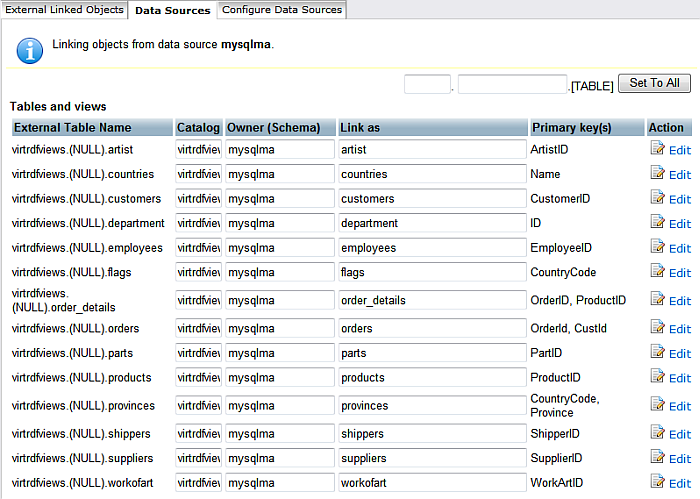Click the edit icon for flags row
Viewport: 700px width, 499px height.
pyautogui.click(x=657, y=272)
